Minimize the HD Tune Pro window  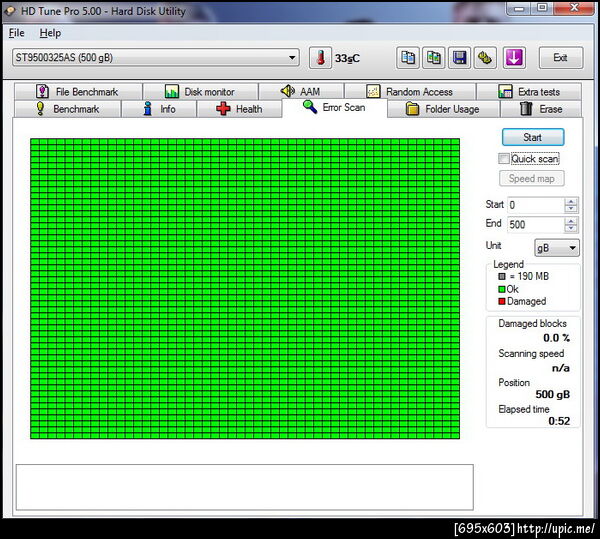pyautogui.click(x=519, y=8)
